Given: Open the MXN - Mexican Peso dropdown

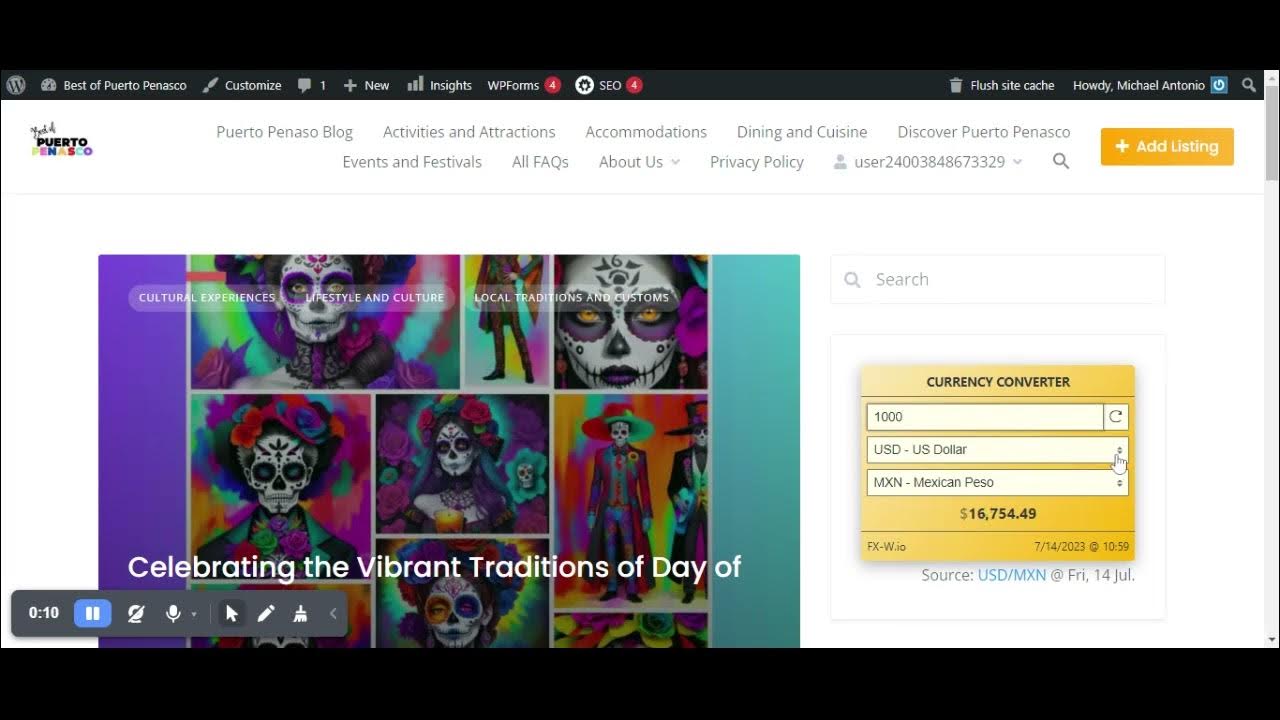Looking at the screenshot, I should [x=997, y=482].
